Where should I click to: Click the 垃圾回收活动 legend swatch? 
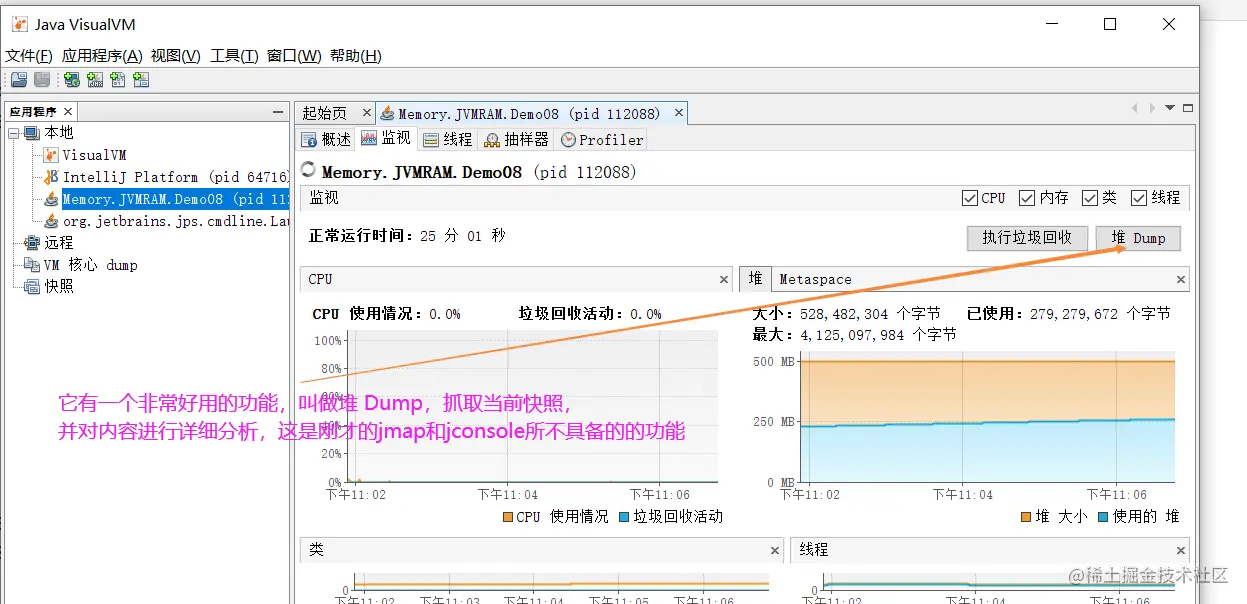[624, 517]
